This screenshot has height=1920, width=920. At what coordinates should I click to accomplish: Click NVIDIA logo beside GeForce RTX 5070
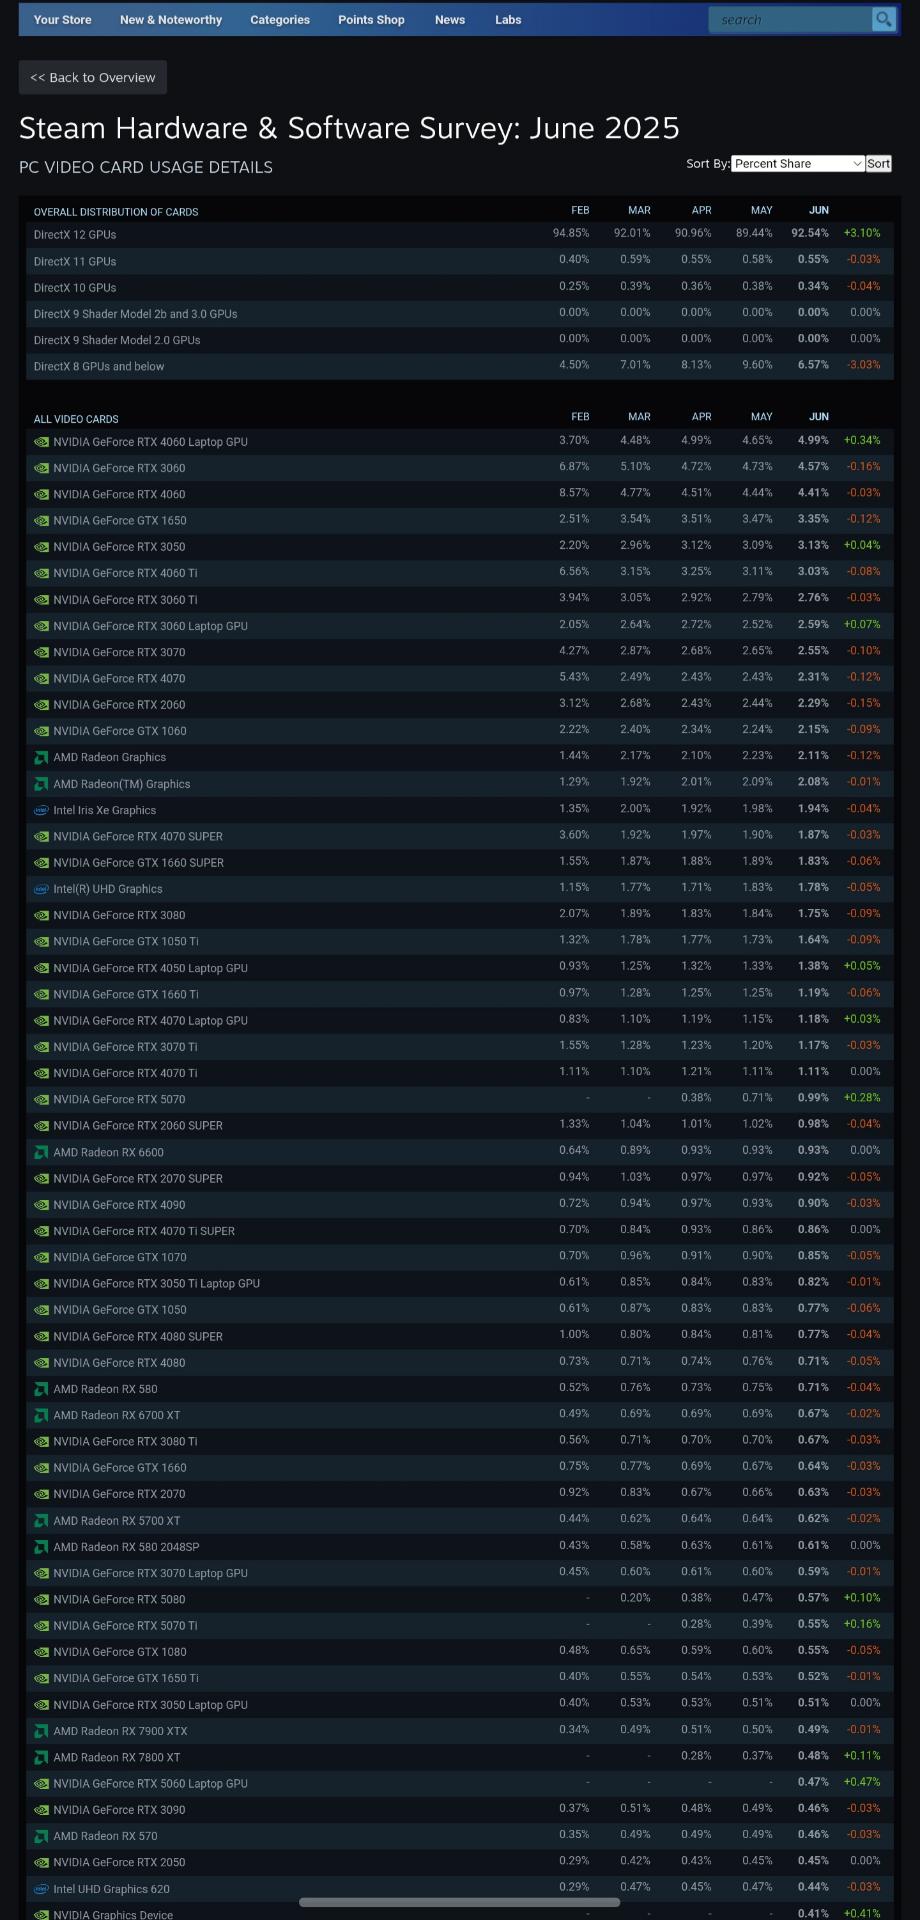click(x=41, y=1100)
